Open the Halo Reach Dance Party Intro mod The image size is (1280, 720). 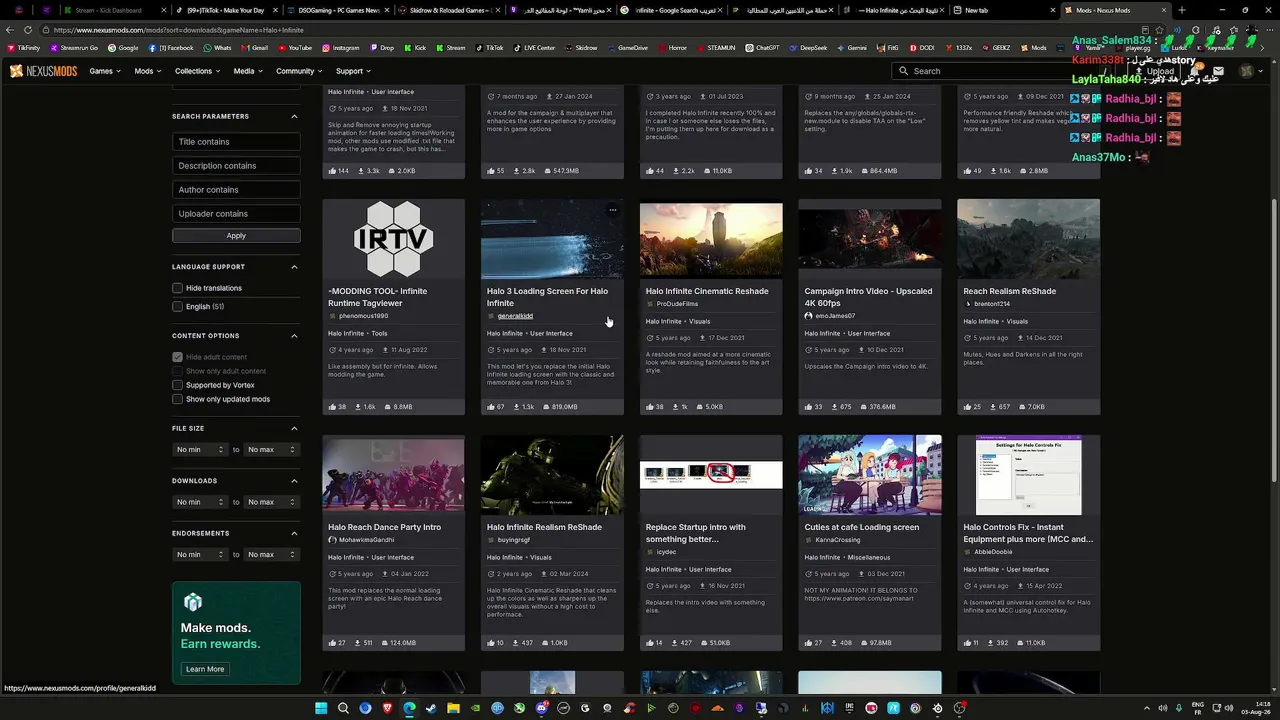click(384, 527)
